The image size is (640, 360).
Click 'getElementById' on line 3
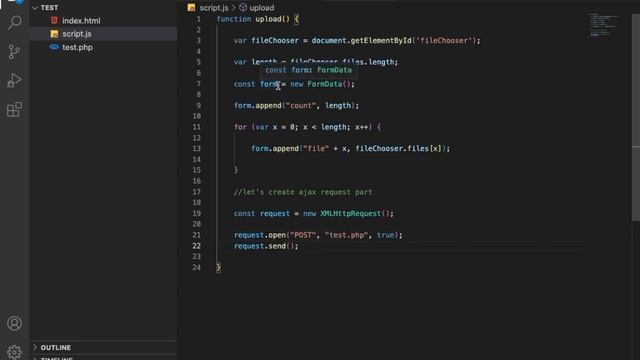click(x=381, y=40)
